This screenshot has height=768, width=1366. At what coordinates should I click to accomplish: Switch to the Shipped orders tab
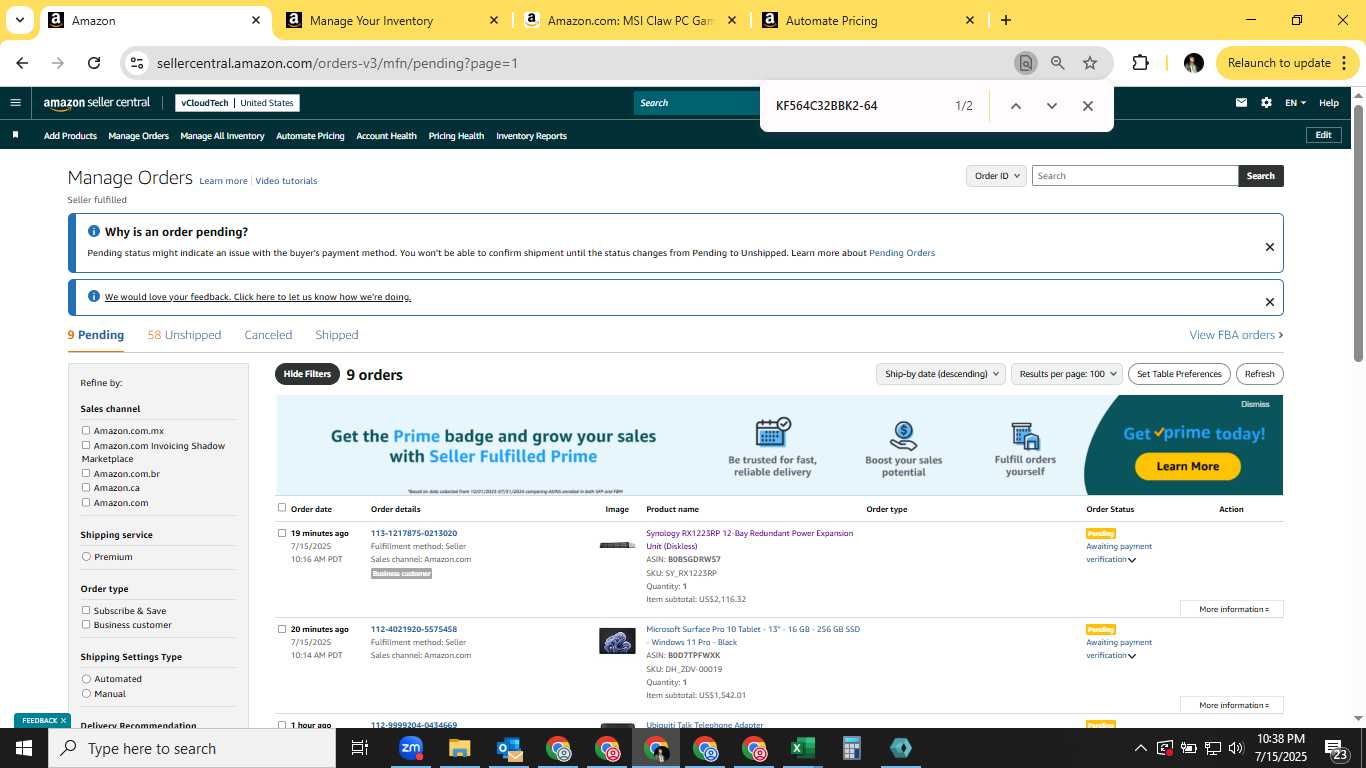[336, 335]
